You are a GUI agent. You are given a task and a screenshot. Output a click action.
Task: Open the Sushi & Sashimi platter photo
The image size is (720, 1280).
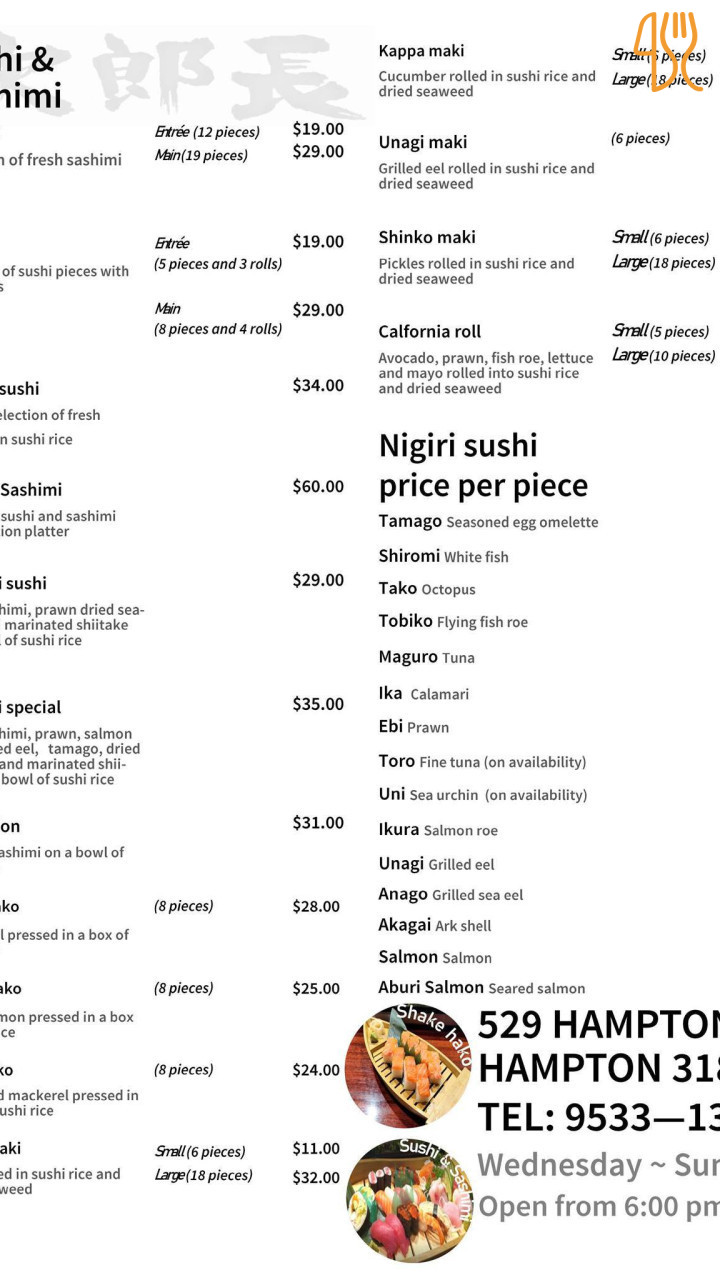click(x=410, y=1200)
